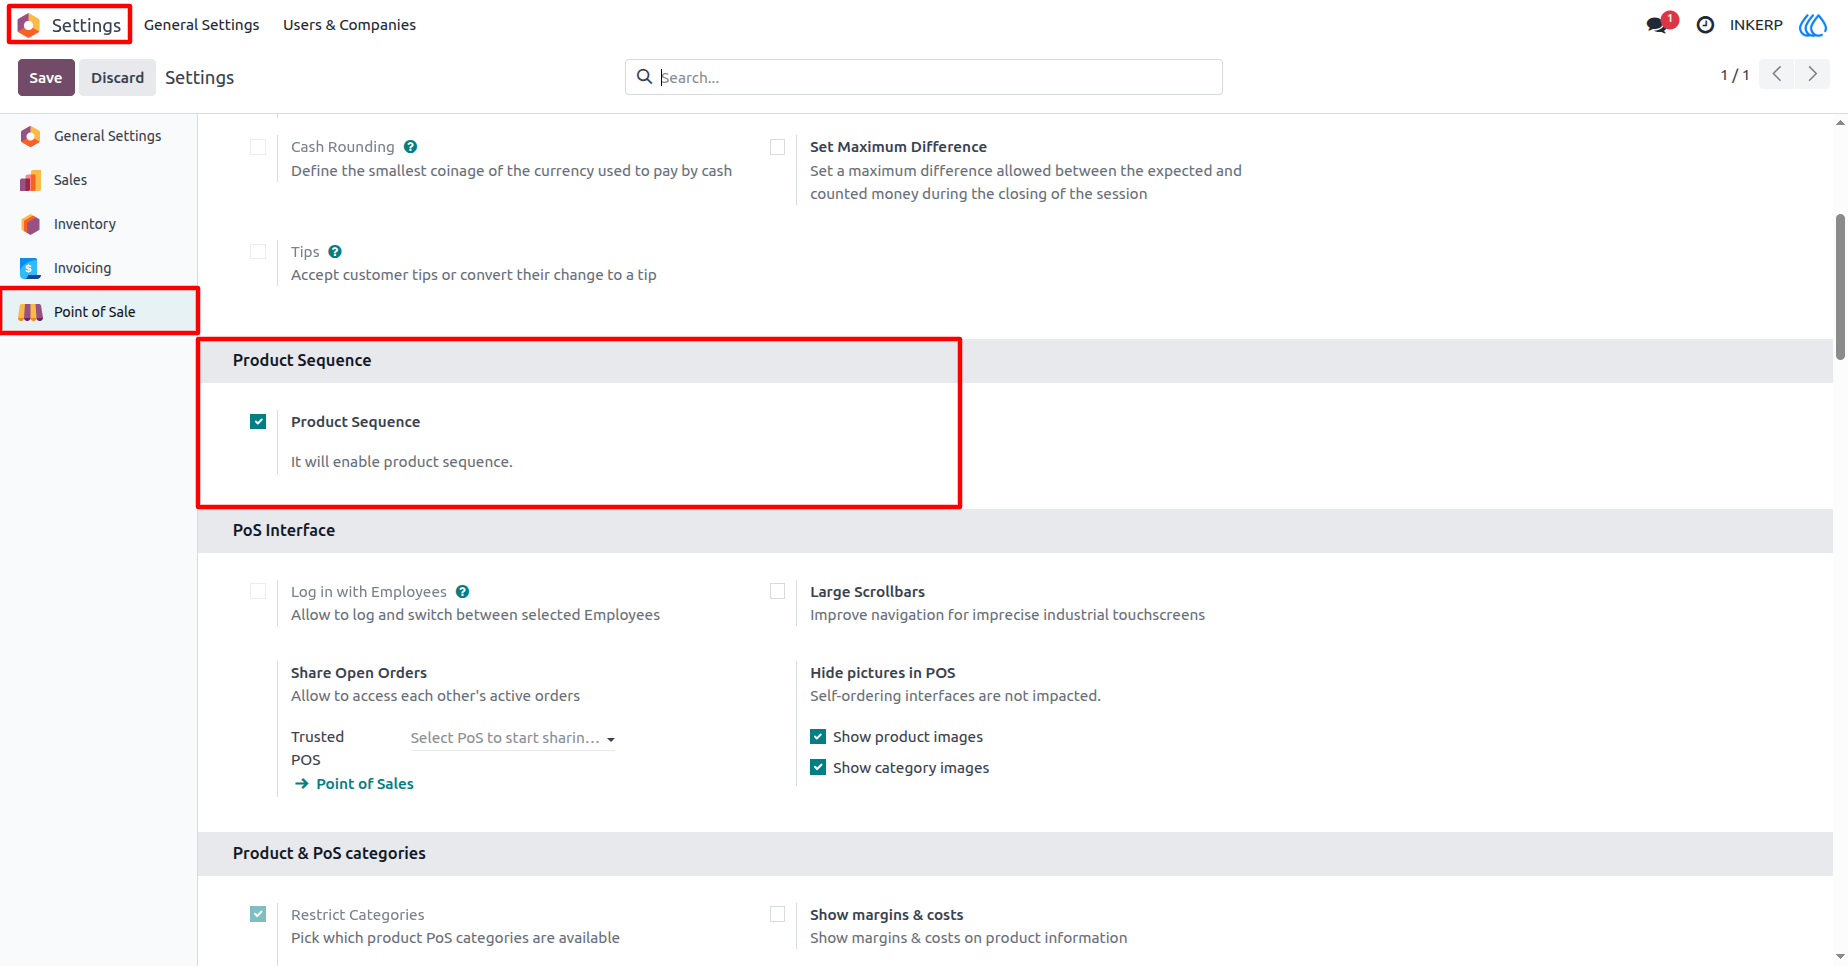
Task: Enable Set Maximum Difference checkbox
Action: pyautogui.click(x=777, y=147)
